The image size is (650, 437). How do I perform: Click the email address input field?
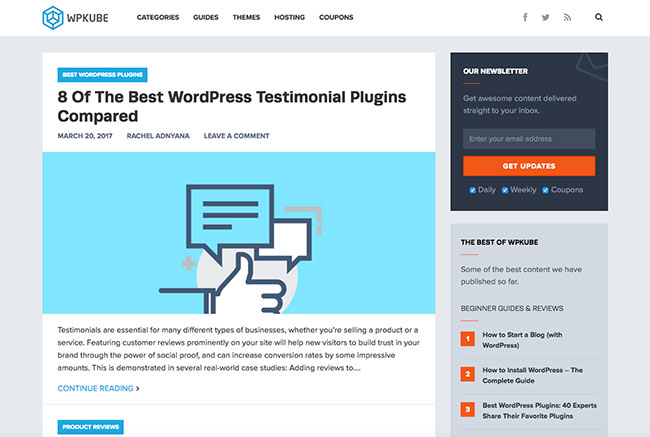pyautogui.click(x=529, y=139)
